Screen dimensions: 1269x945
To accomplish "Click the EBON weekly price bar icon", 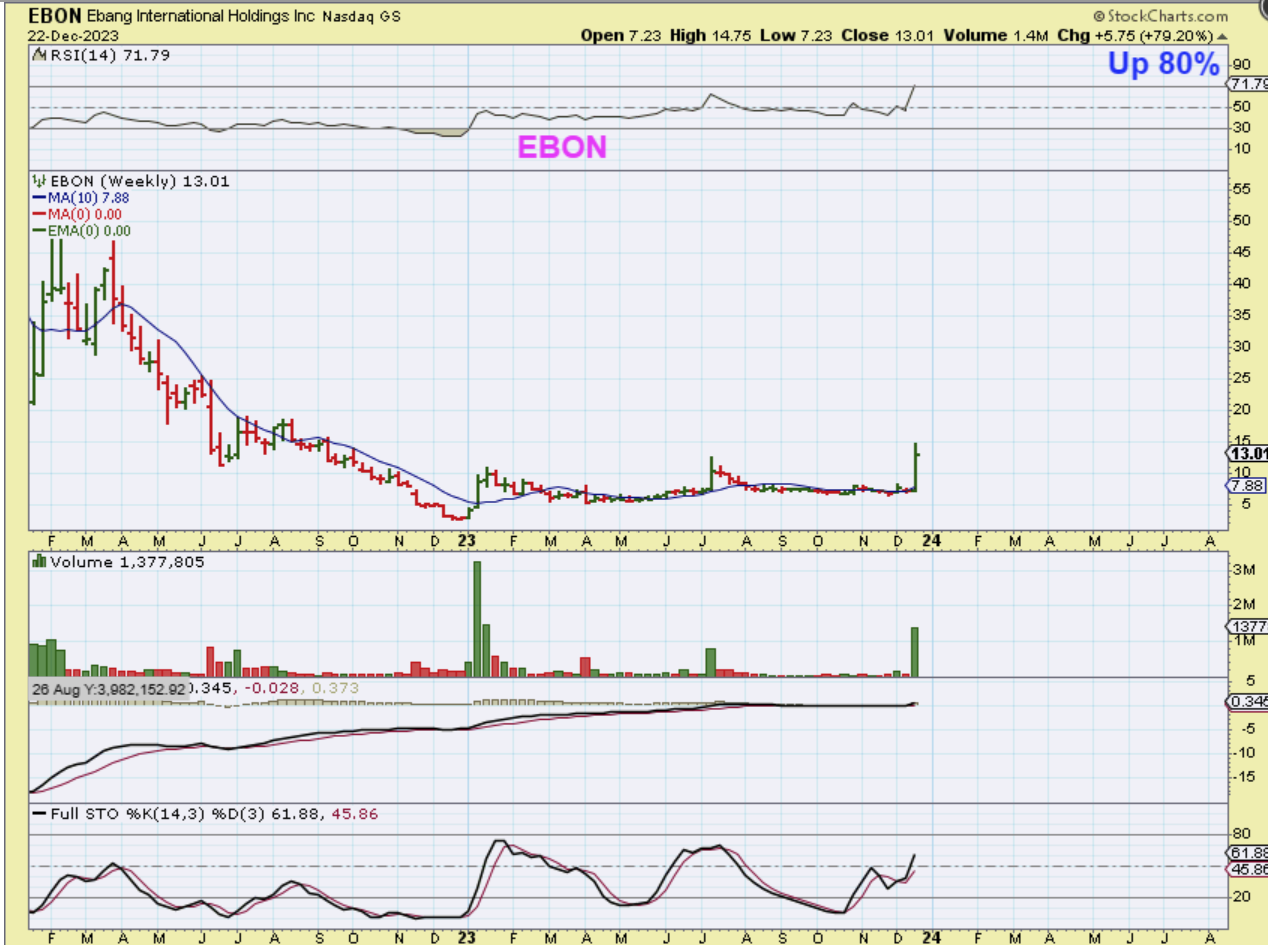I will [40, 182].
